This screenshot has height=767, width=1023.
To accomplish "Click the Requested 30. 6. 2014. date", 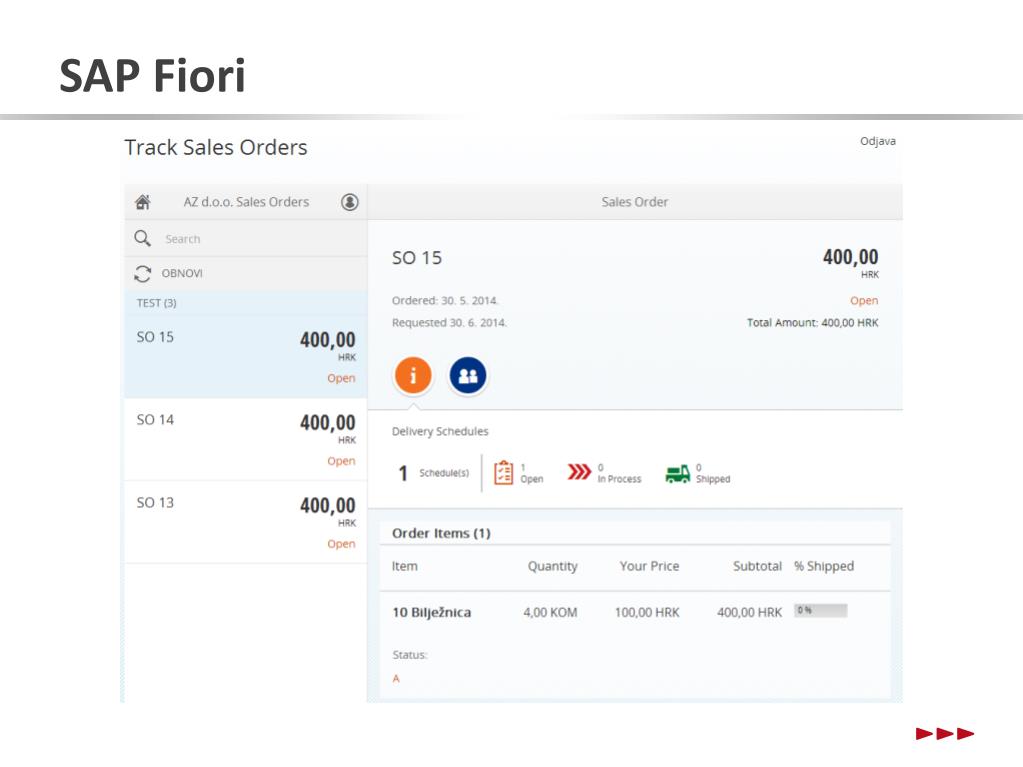I will tap(449, 323).
